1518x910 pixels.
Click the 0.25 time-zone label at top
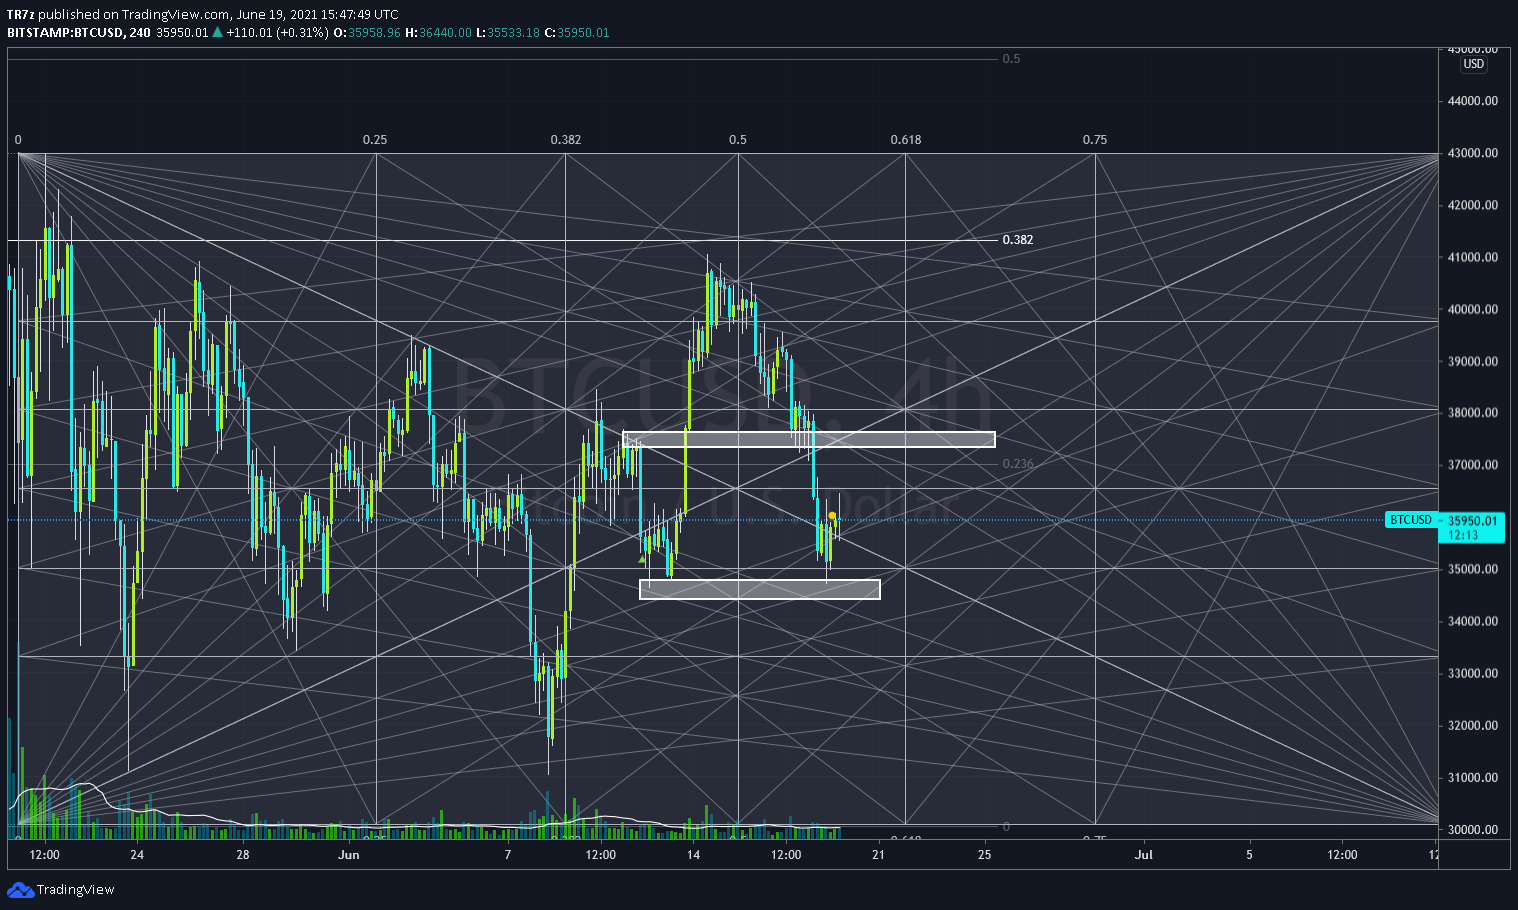375,140
